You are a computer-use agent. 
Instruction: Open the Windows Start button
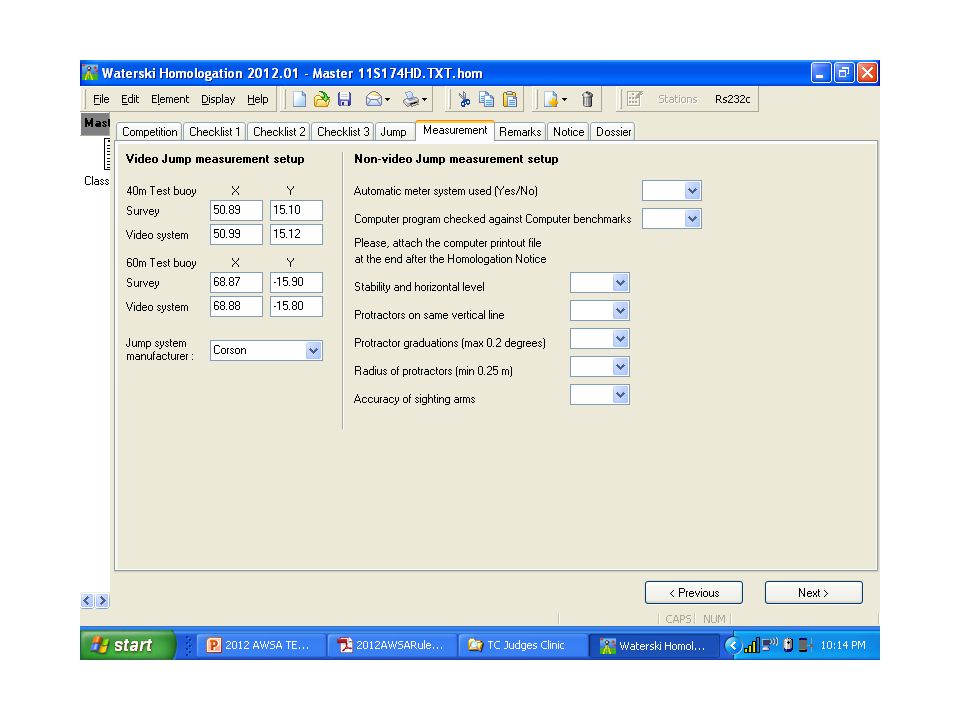(127, 645)
